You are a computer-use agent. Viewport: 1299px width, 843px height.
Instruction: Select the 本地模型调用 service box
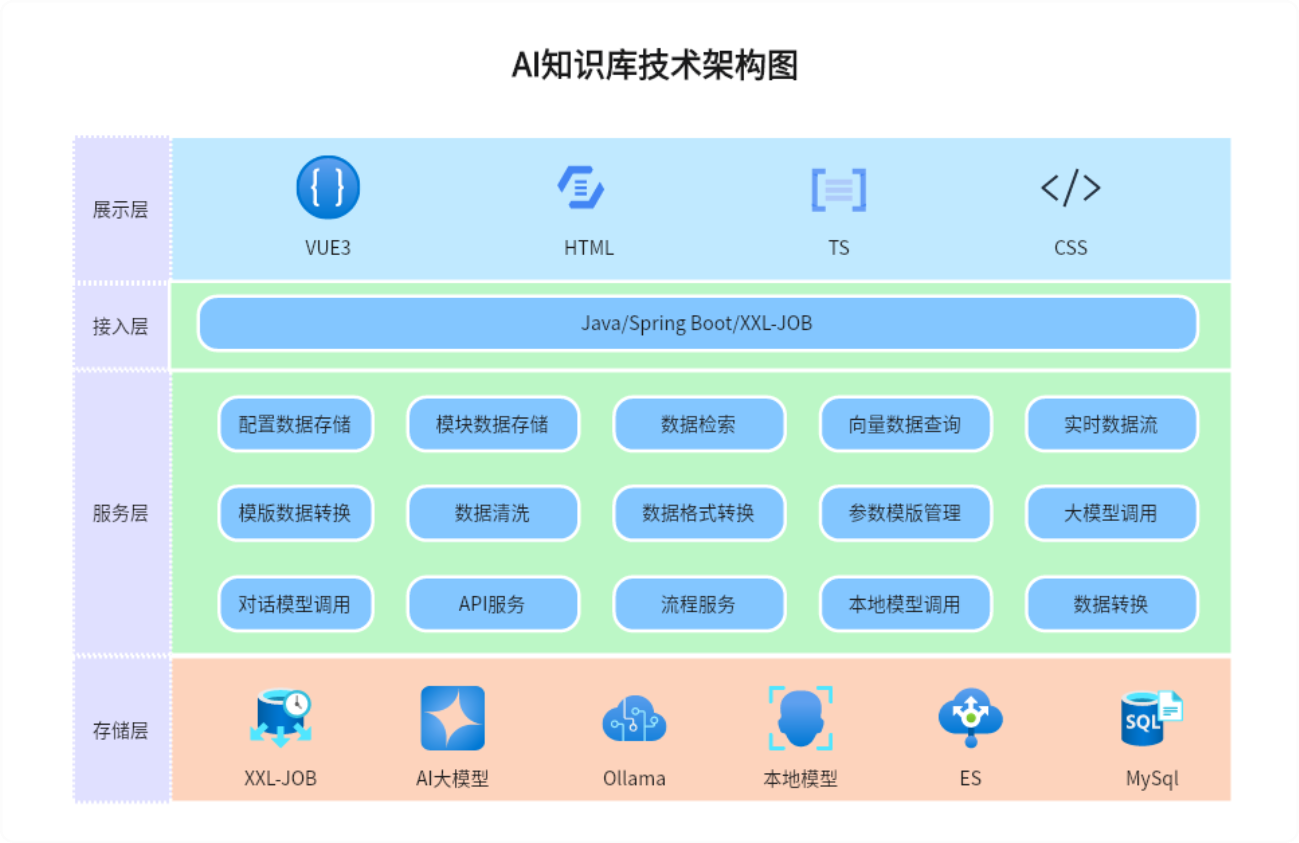(905, 604)
